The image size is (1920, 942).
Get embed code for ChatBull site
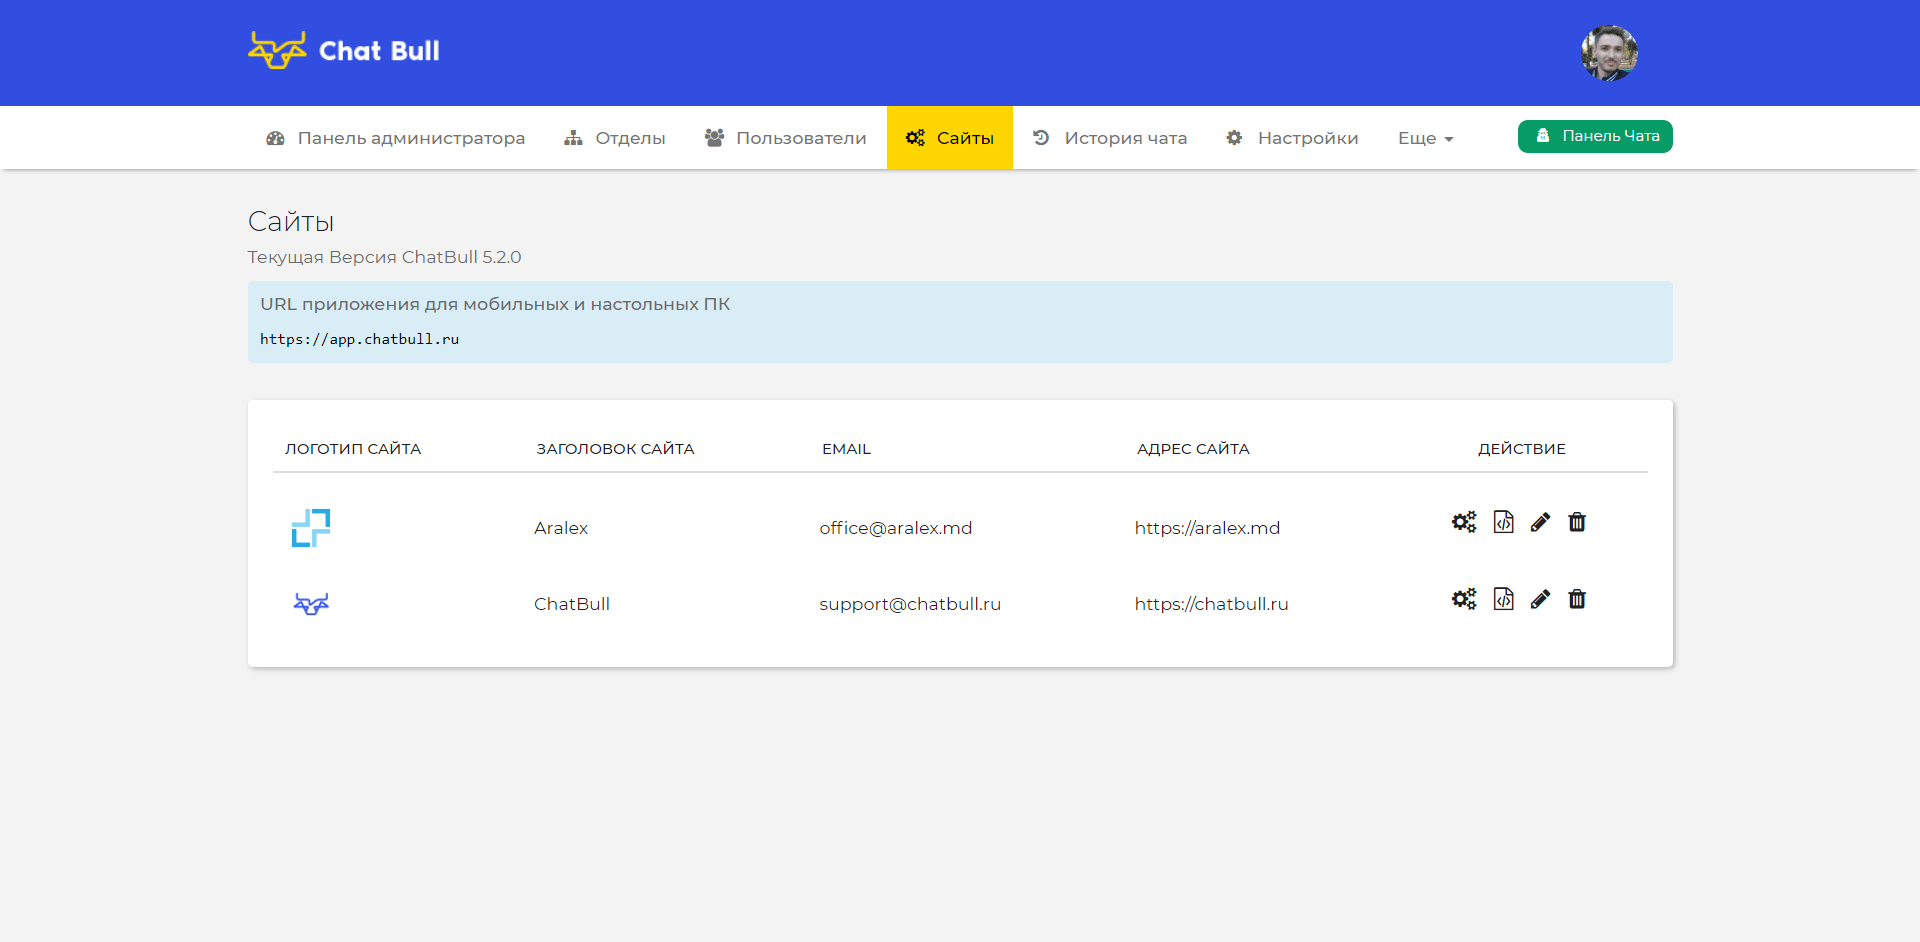pyautogui.click(x=1503, y=599)
